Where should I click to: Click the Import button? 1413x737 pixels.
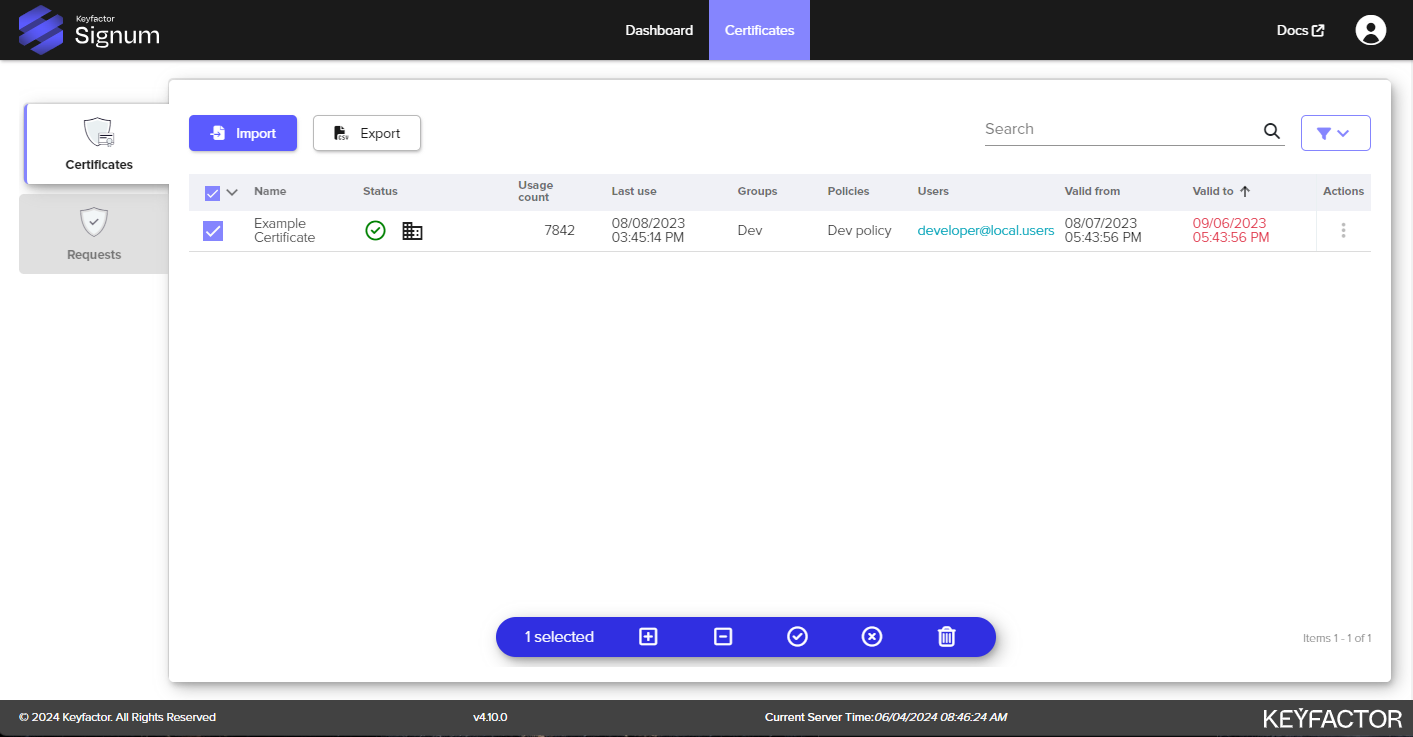pyautogui.click(x=243, y=133)
